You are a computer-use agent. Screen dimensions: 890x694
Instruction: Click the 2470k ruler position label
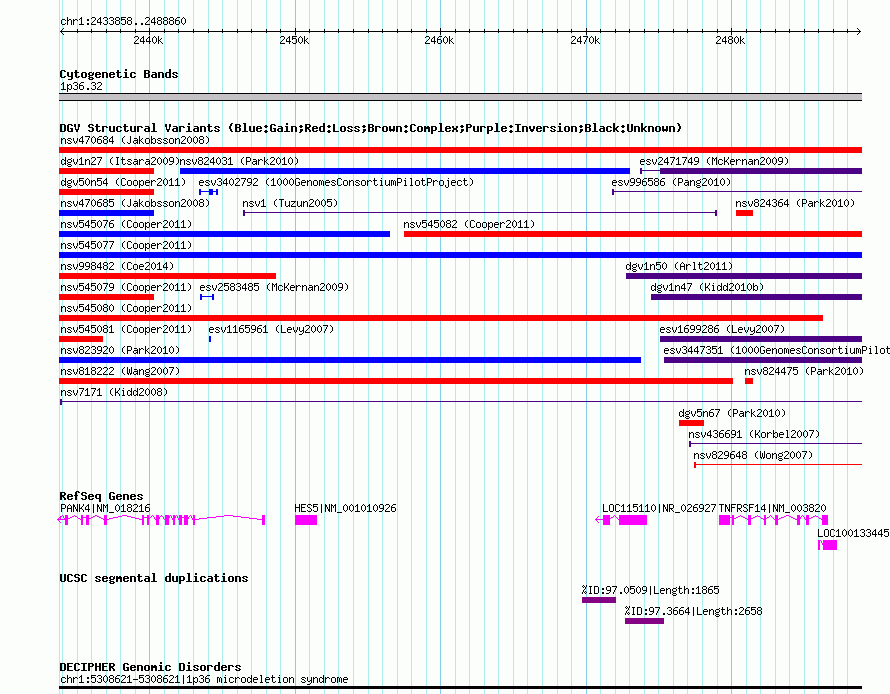[585, 40]
